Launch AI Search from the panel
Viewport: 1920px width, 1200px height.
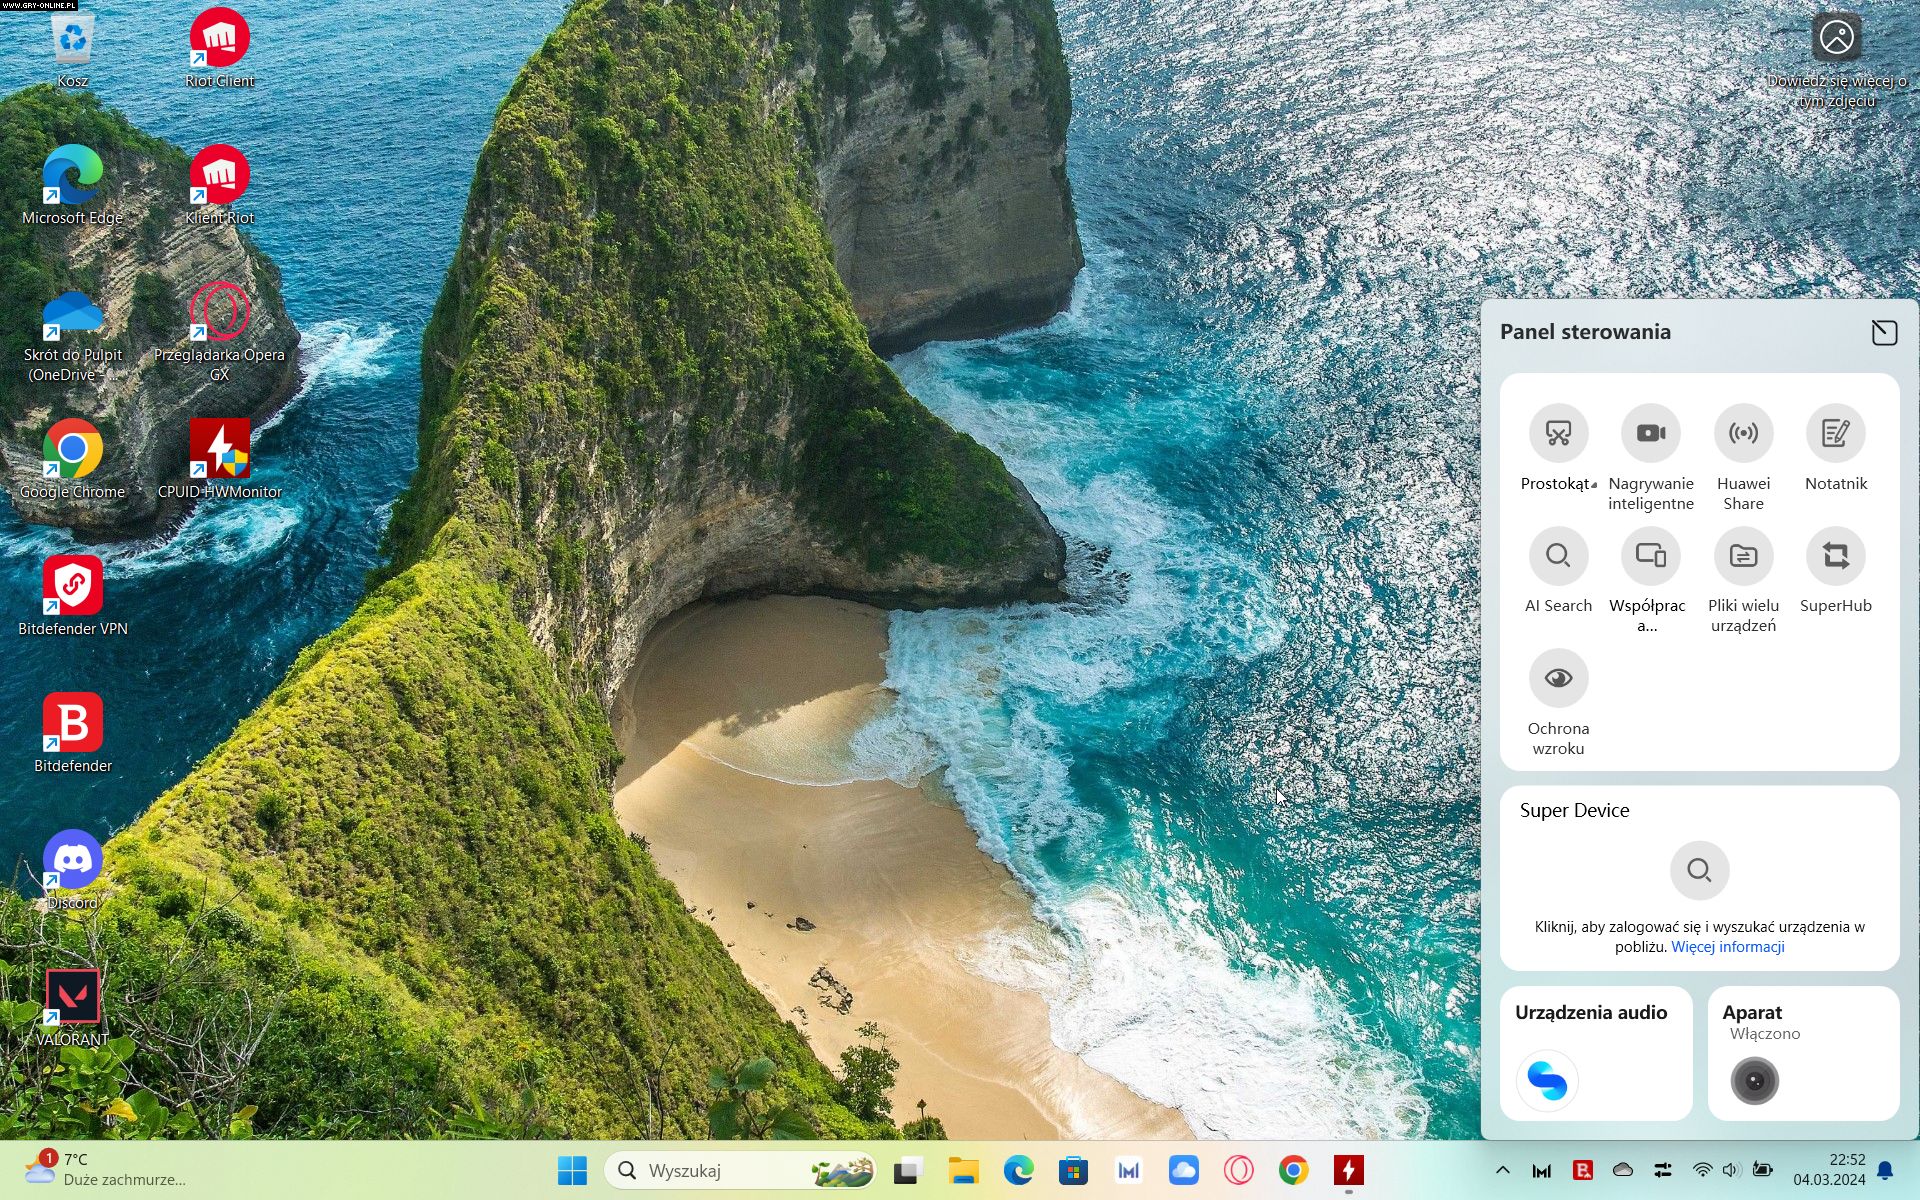[1558, 556]
